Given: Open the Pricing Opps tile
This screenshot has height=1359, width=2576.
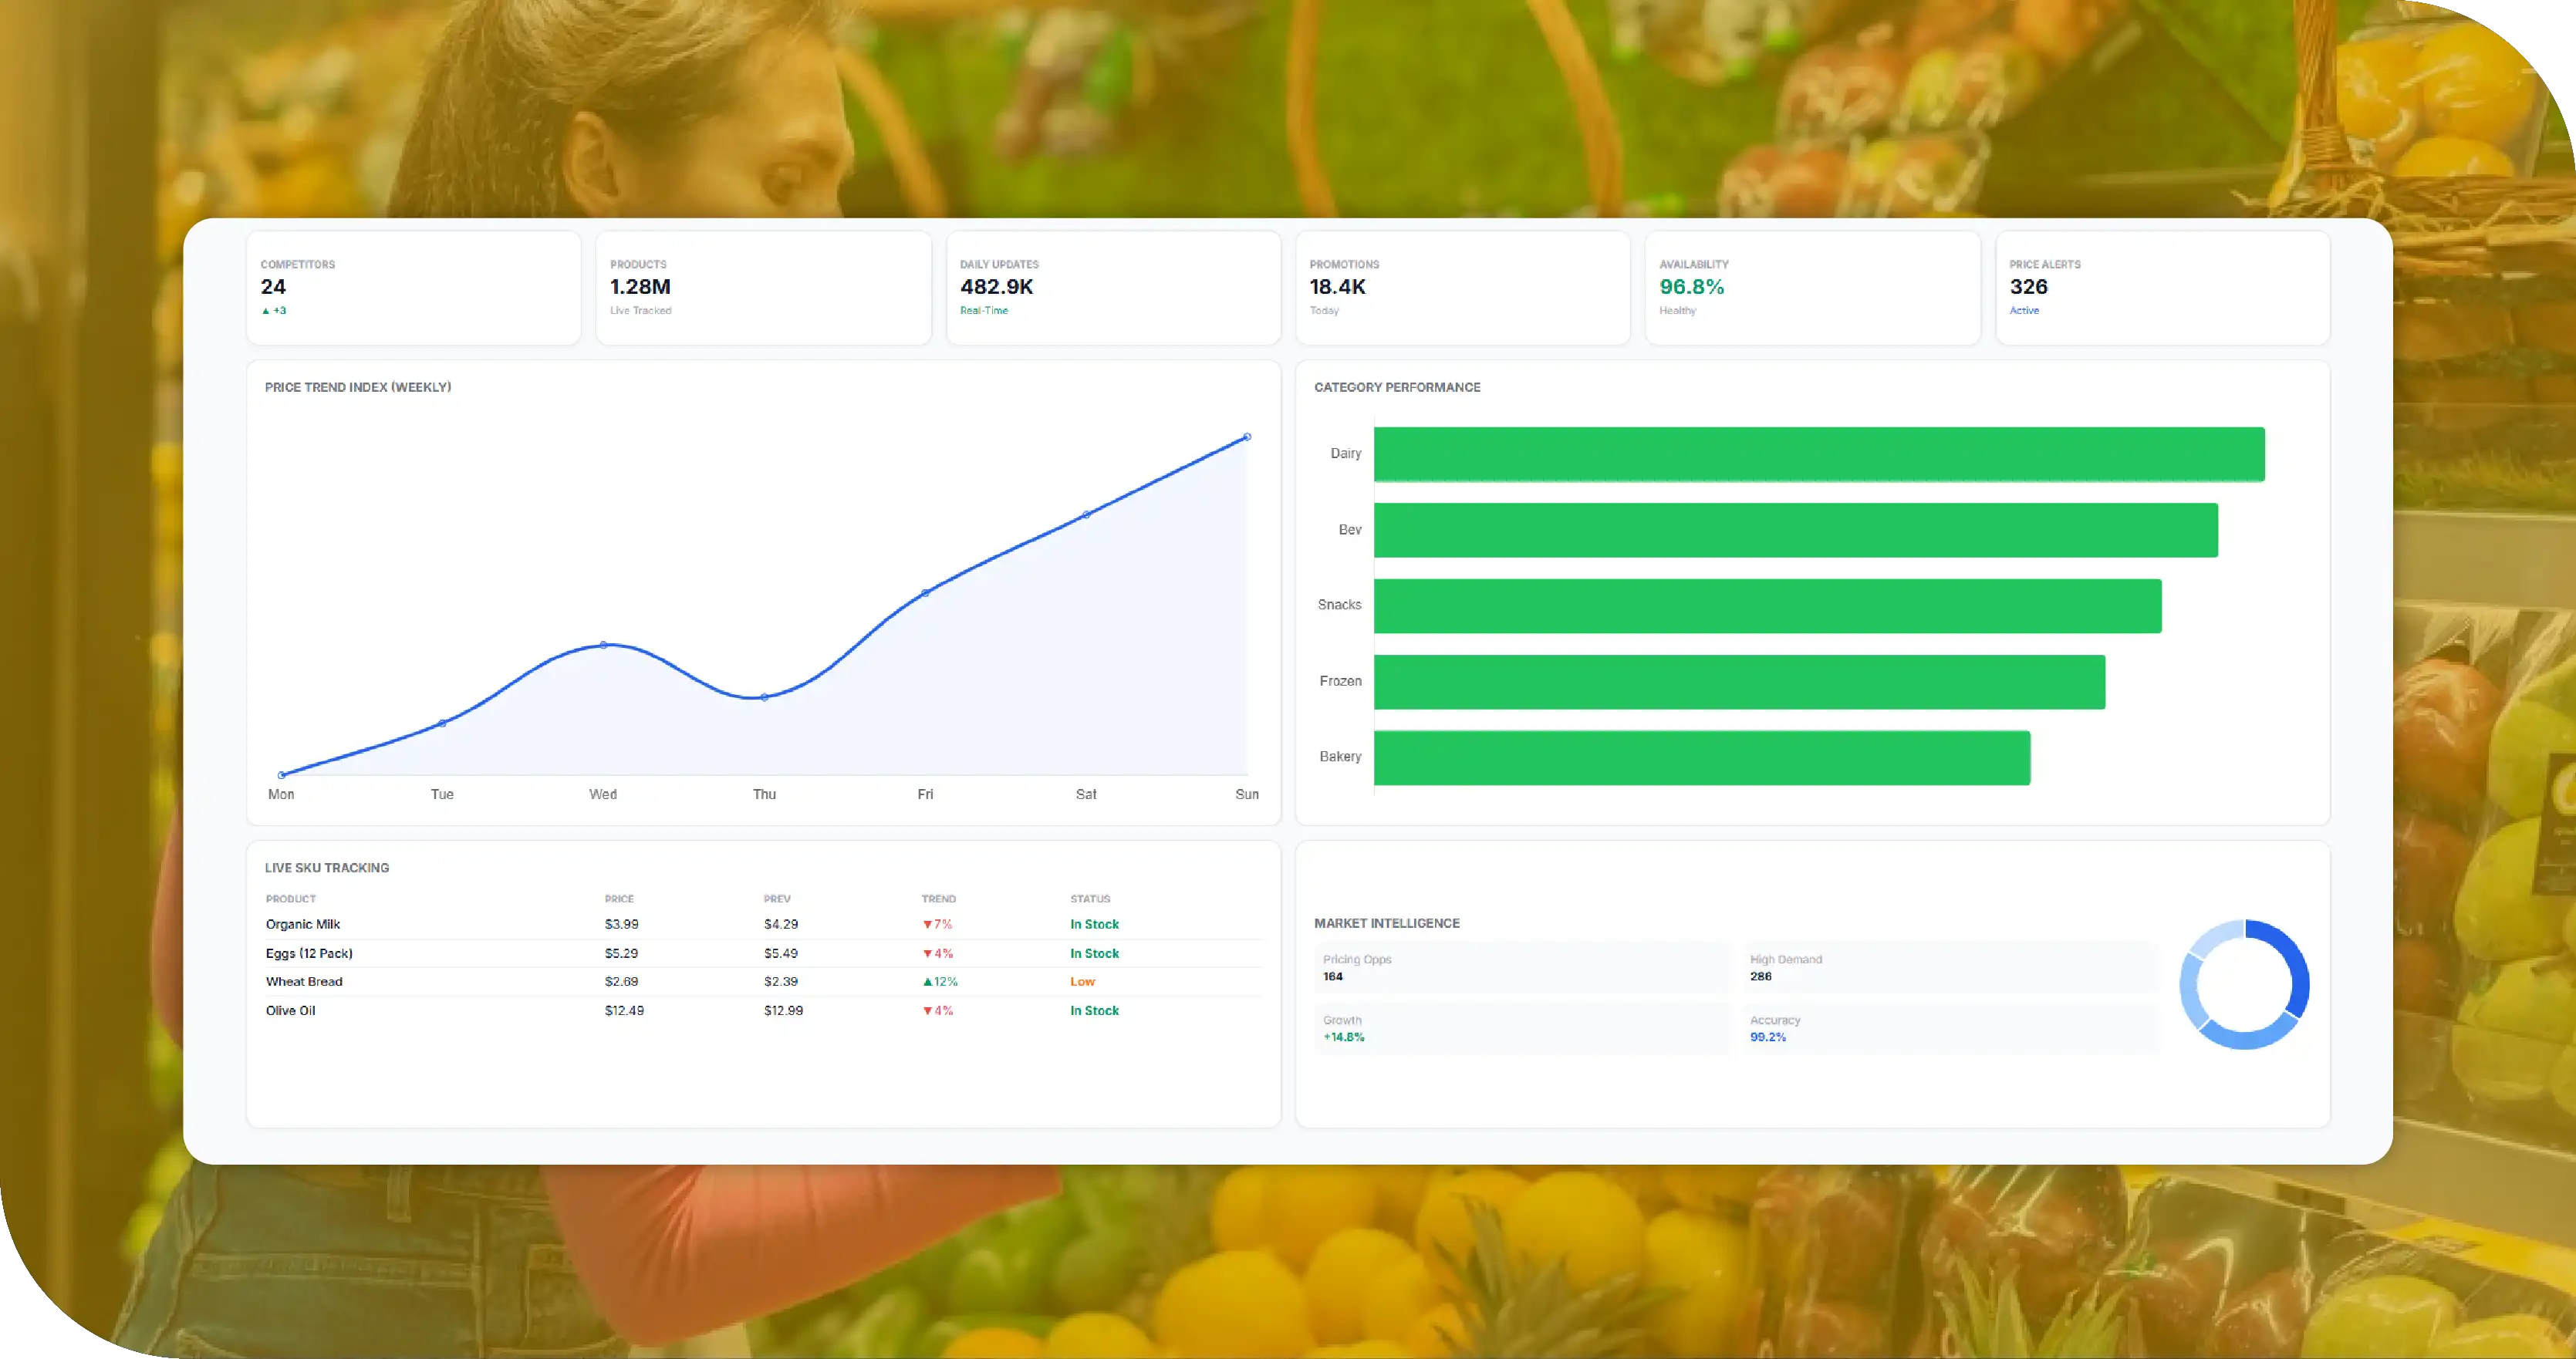Looking at the screenshot, I should [x=1523, y=968].
